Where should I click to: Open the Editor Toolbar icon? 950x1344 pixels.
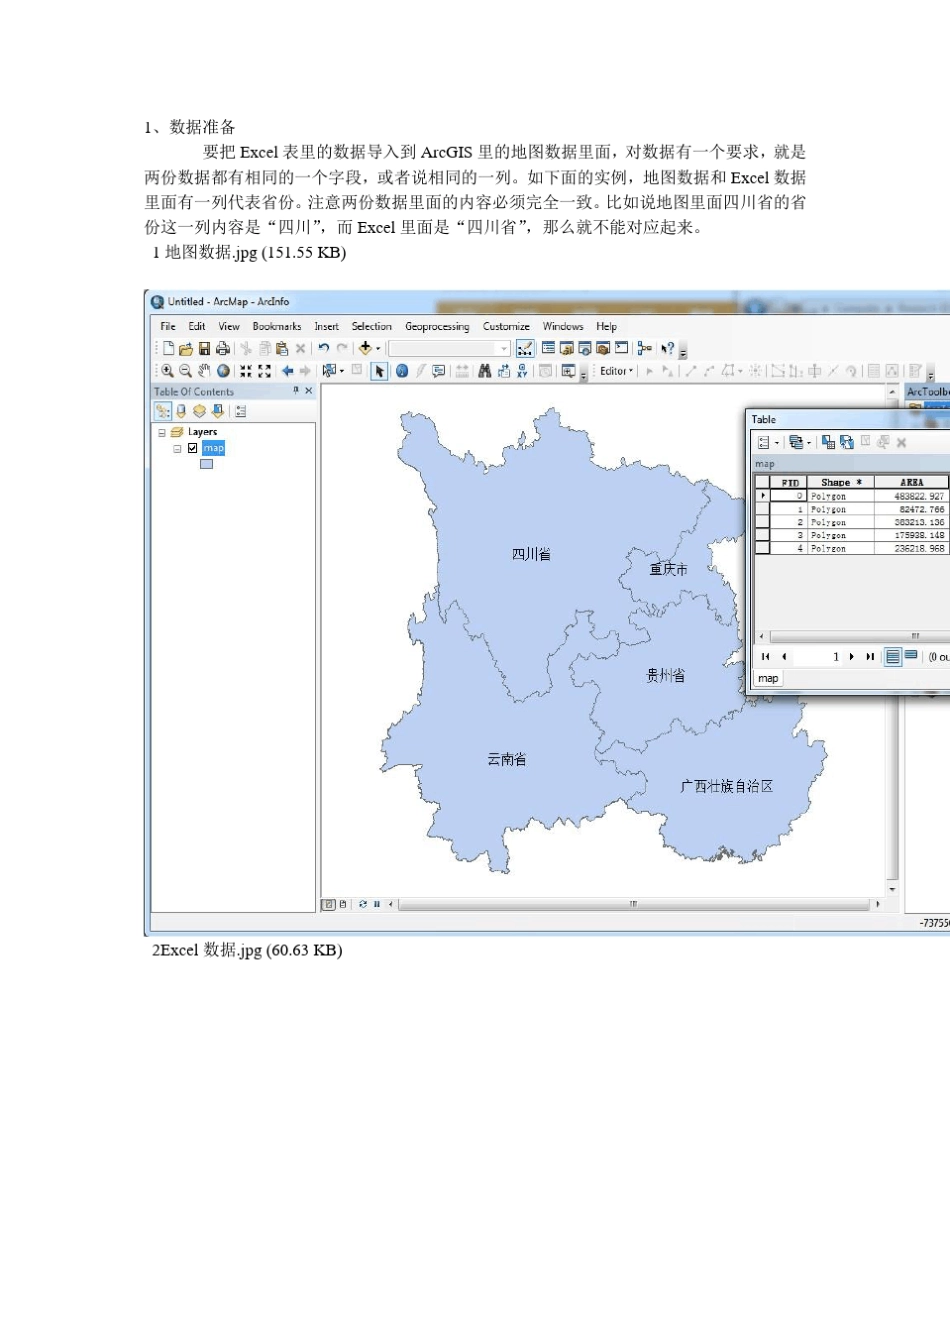click(x=525, y=348)
